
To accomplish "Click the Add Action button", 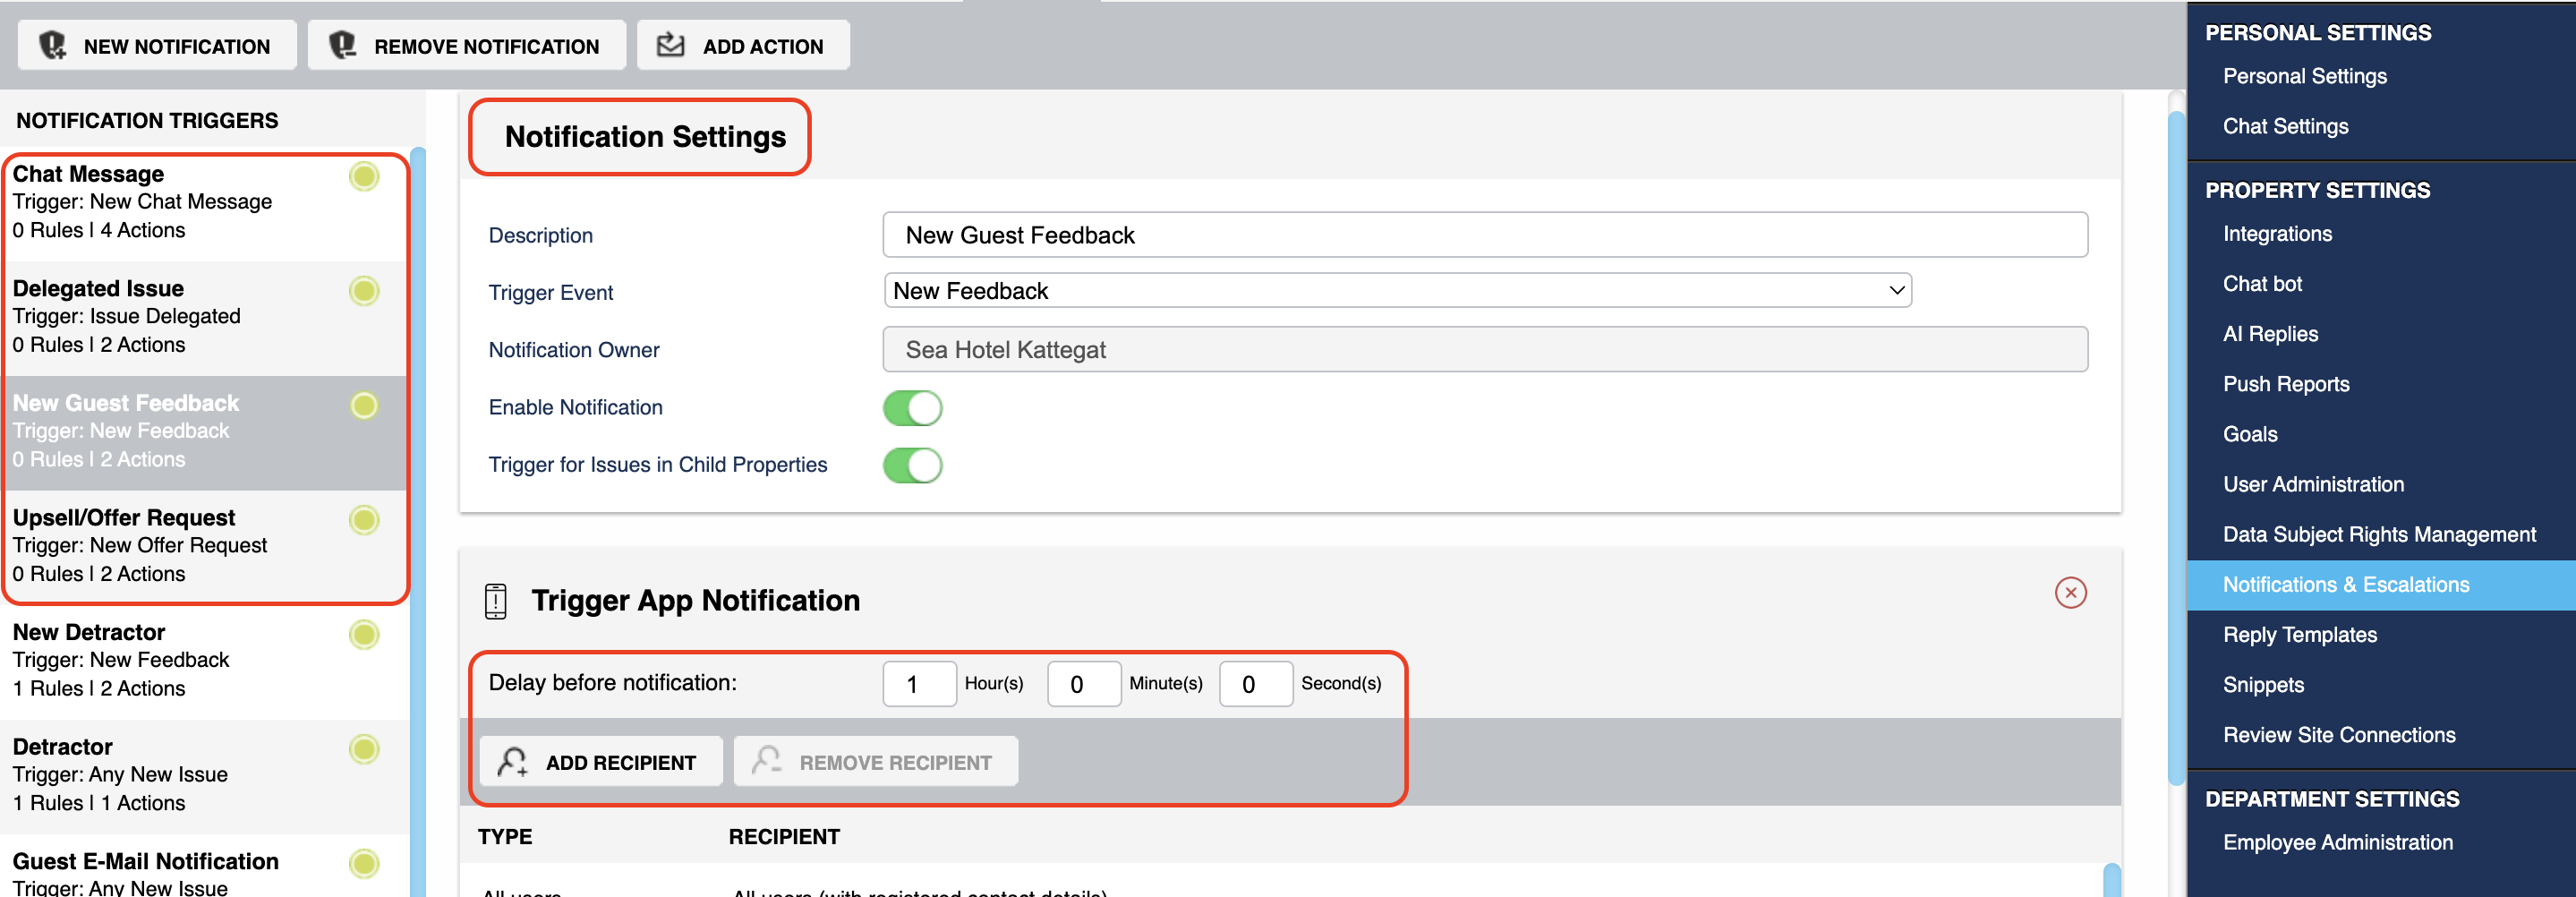I will pyautogui.click(x=743, y=46).
